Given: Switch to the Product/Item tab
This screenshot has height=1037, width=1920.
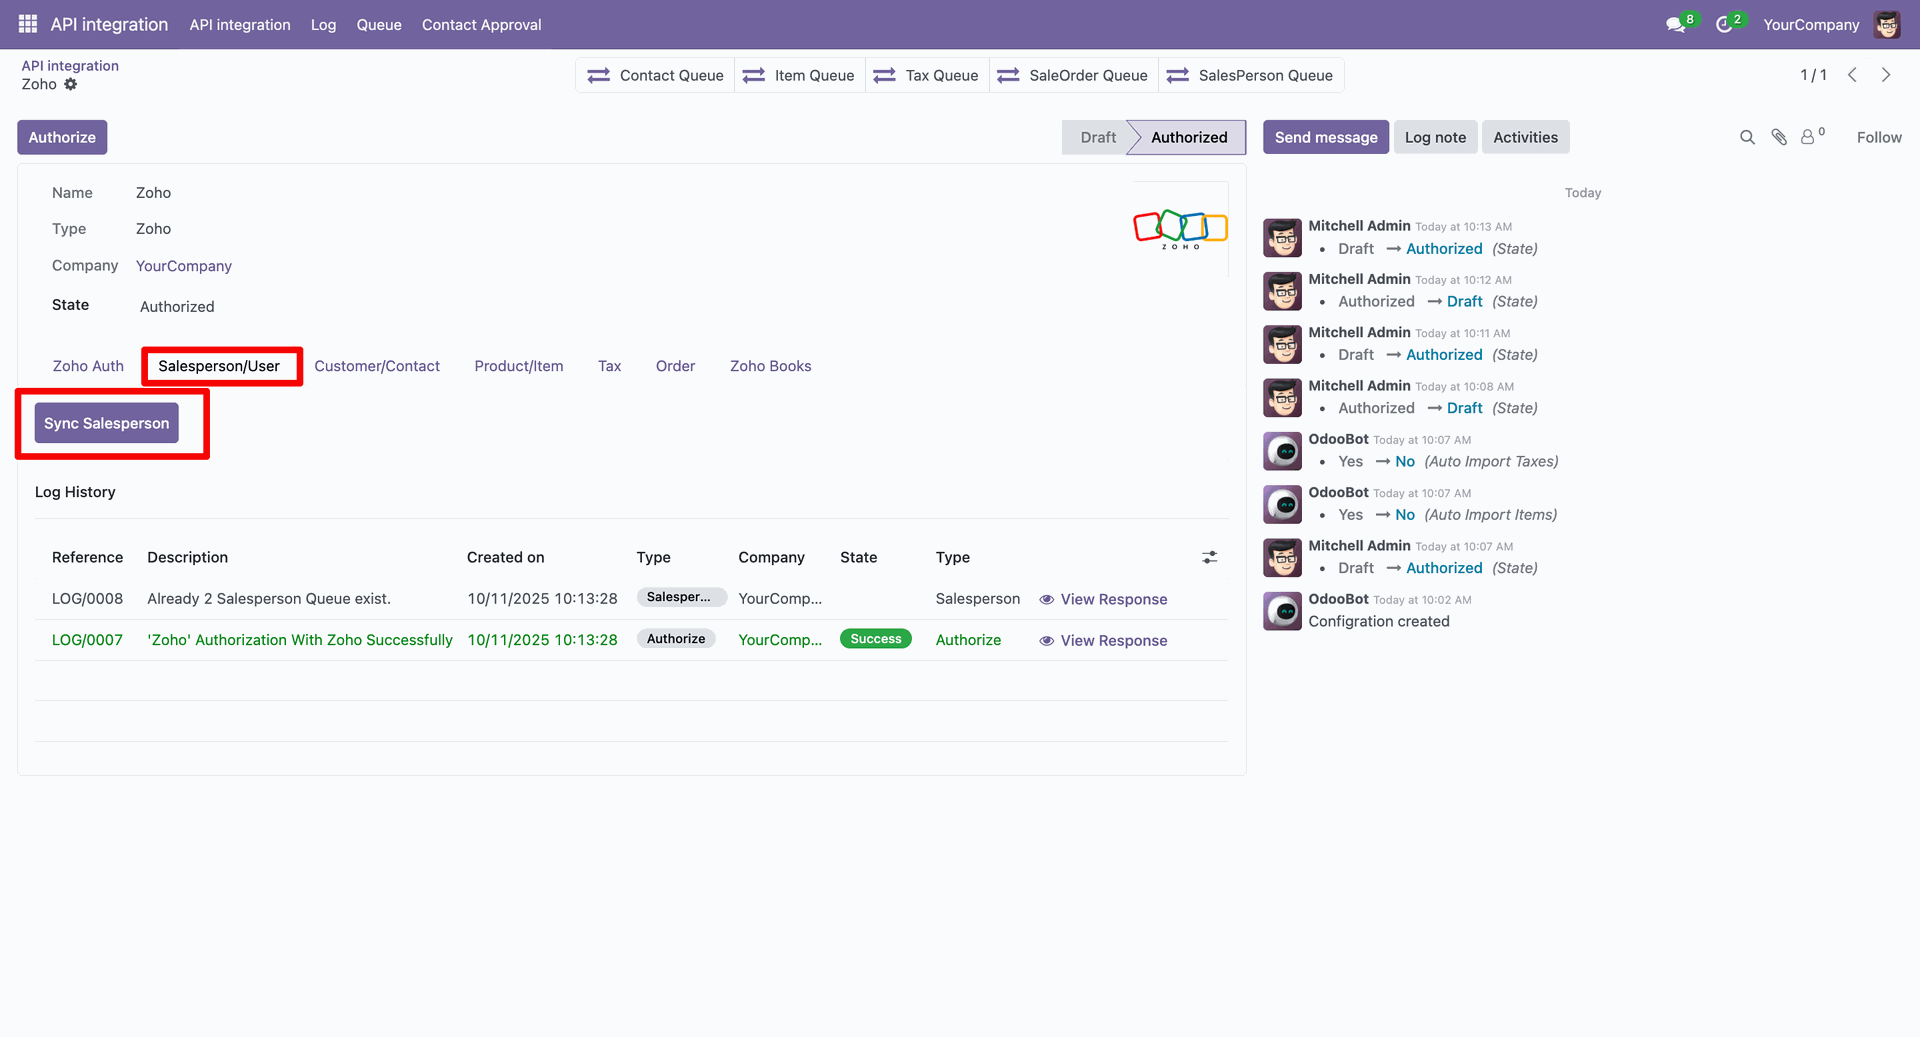Looking at the screenshot, I should [x=519, y=366].
